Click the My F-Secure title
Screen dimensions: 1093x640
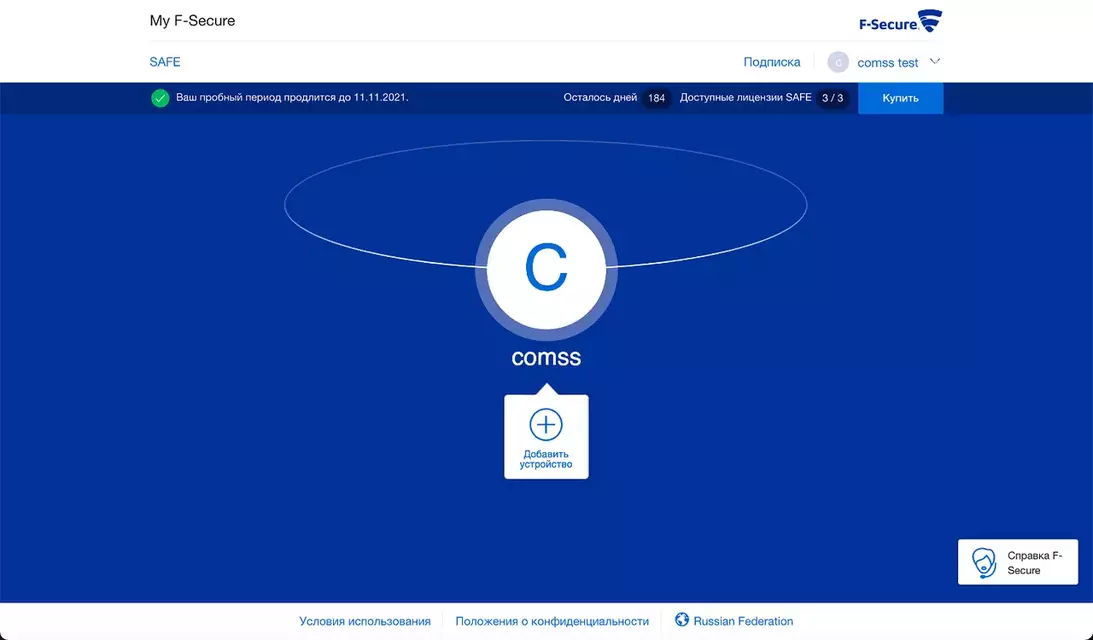coord(192,21)
